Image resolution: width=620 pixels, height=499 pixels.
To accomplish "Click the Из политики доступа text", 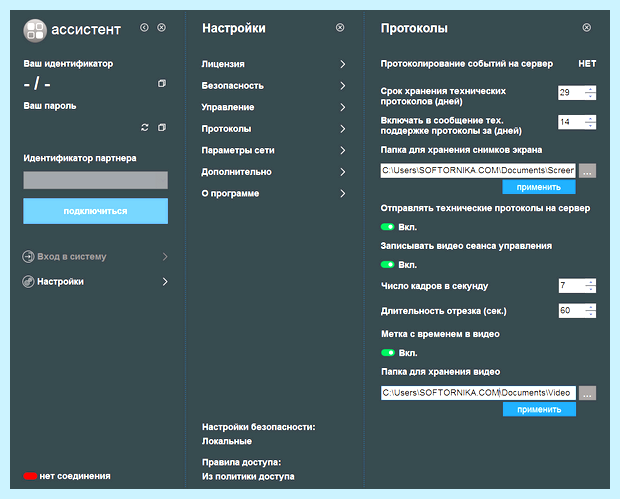I will [x=248, y=476].
